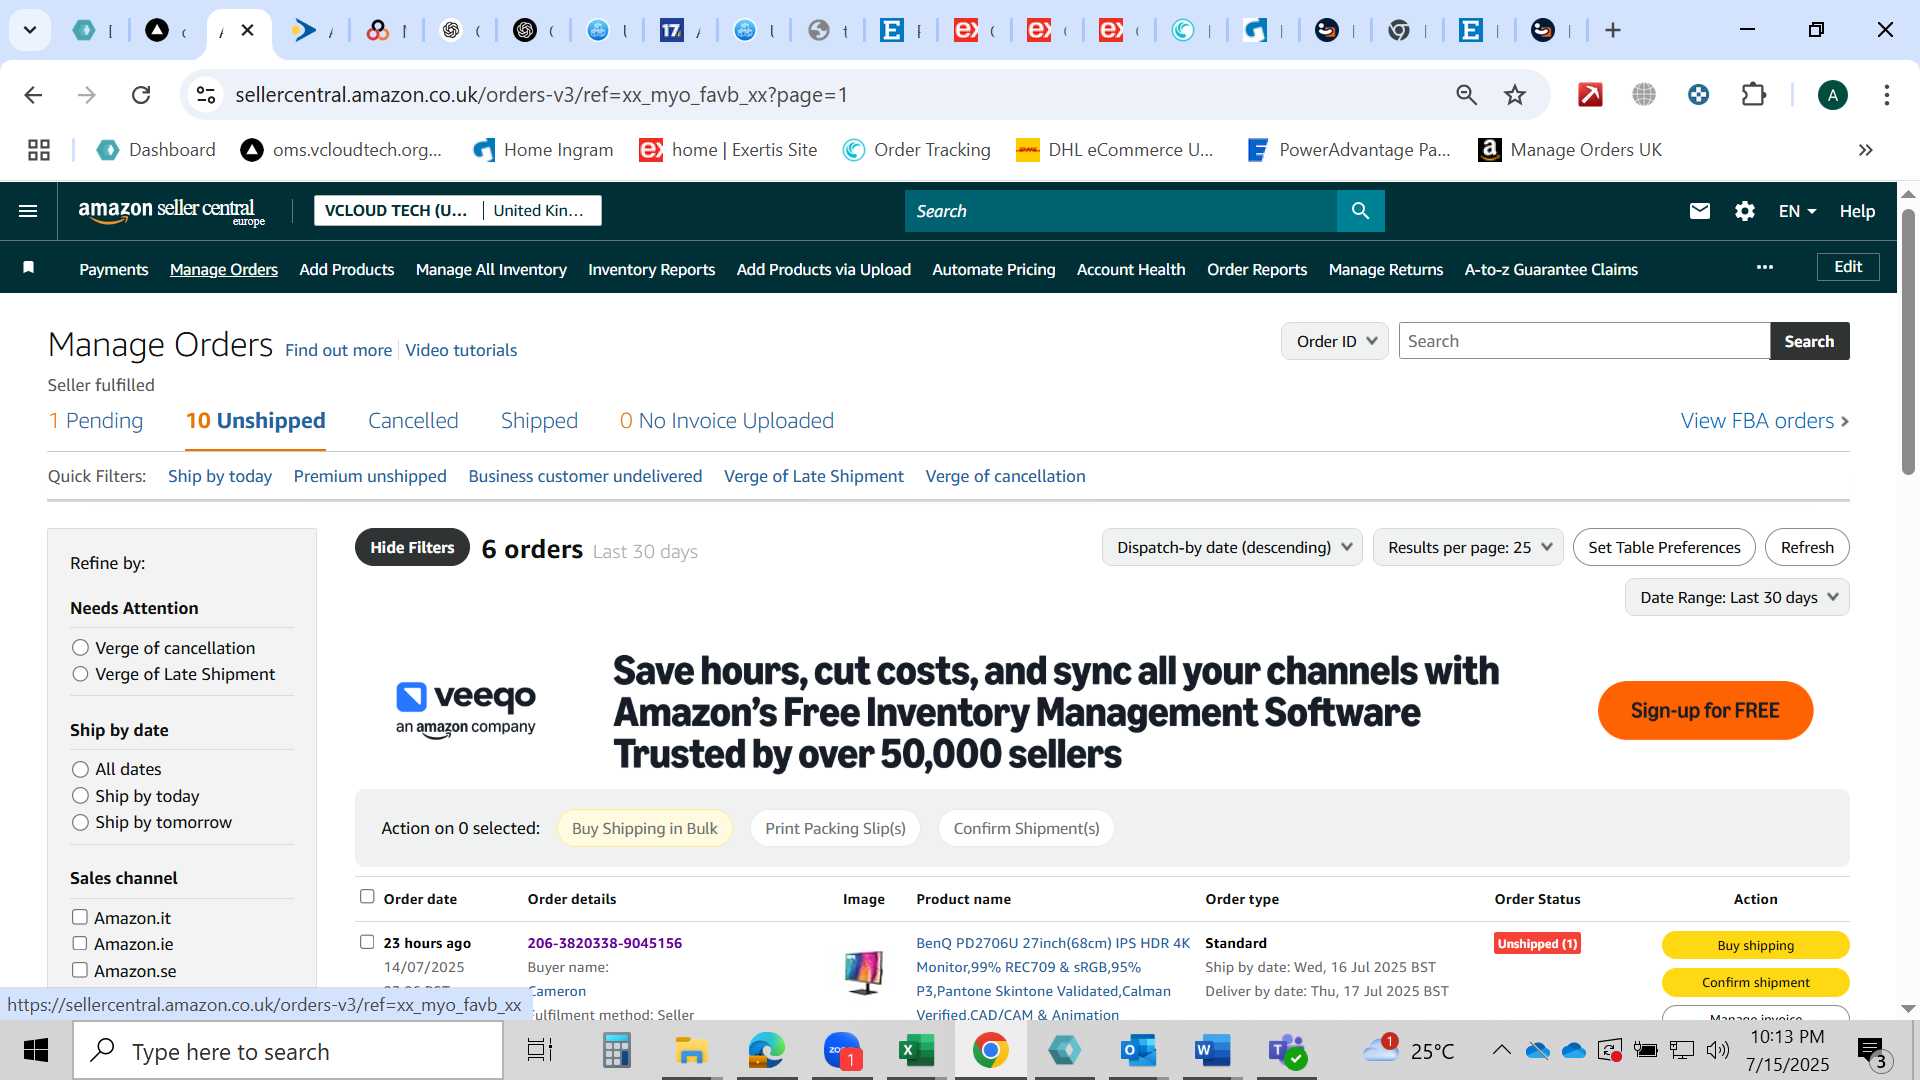Select the Verge of Late Shipment radio filter
Viewport: 1920px width, 1080px height.
pos(81,674)
